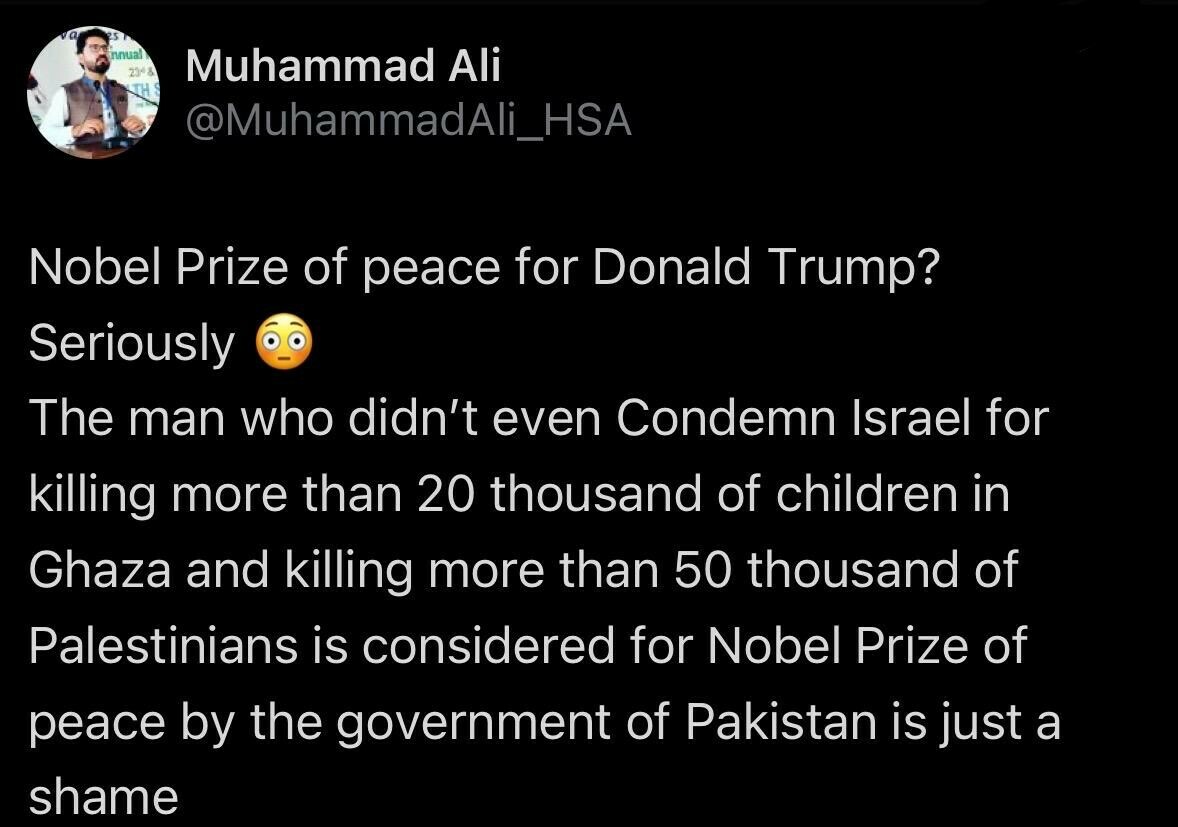
Task: Click the flushed face emoji
Action: click(x=284, y=343)
